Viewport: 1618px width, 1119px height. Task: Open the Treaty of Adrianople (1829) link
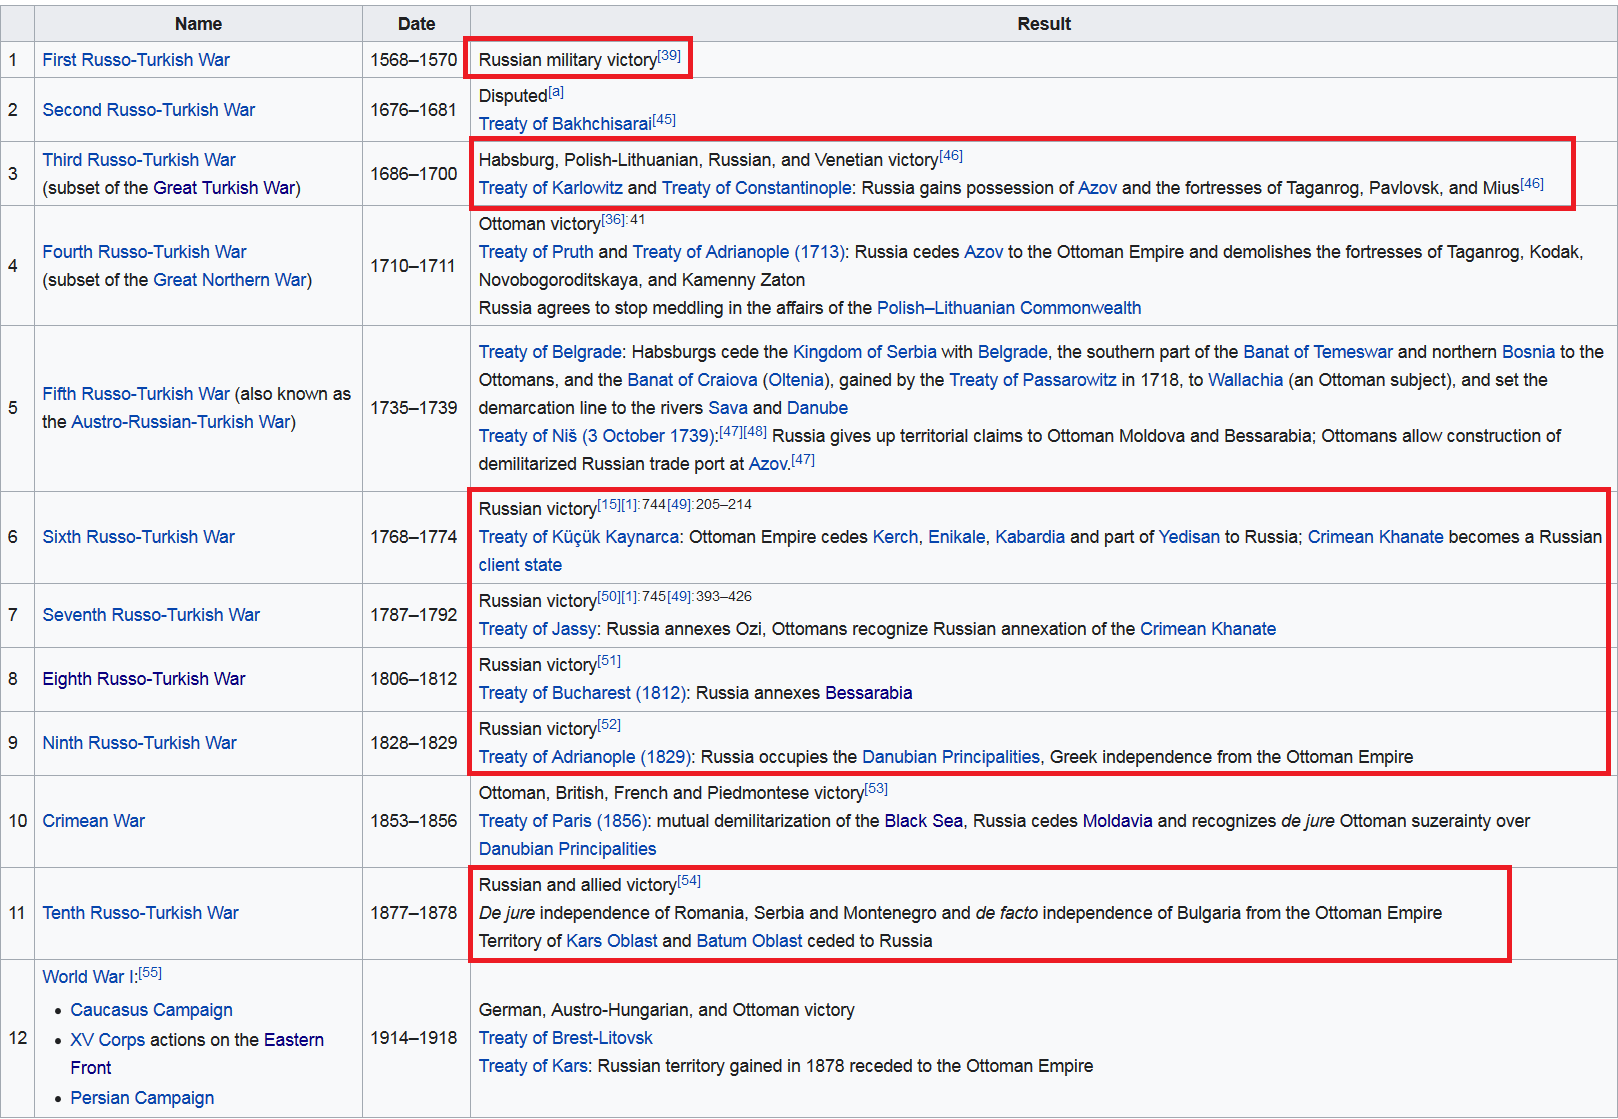pyautogui.click(x=585, y=757)
